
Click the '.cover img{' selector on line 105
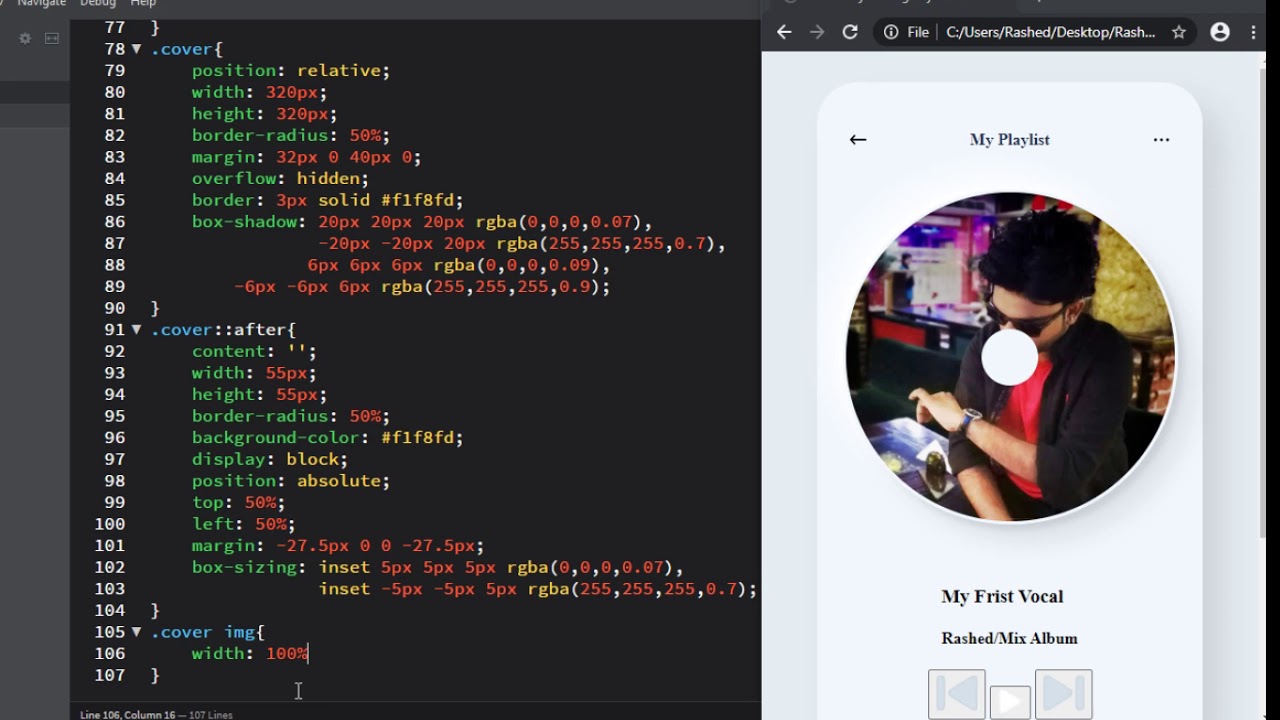point(207,631)
